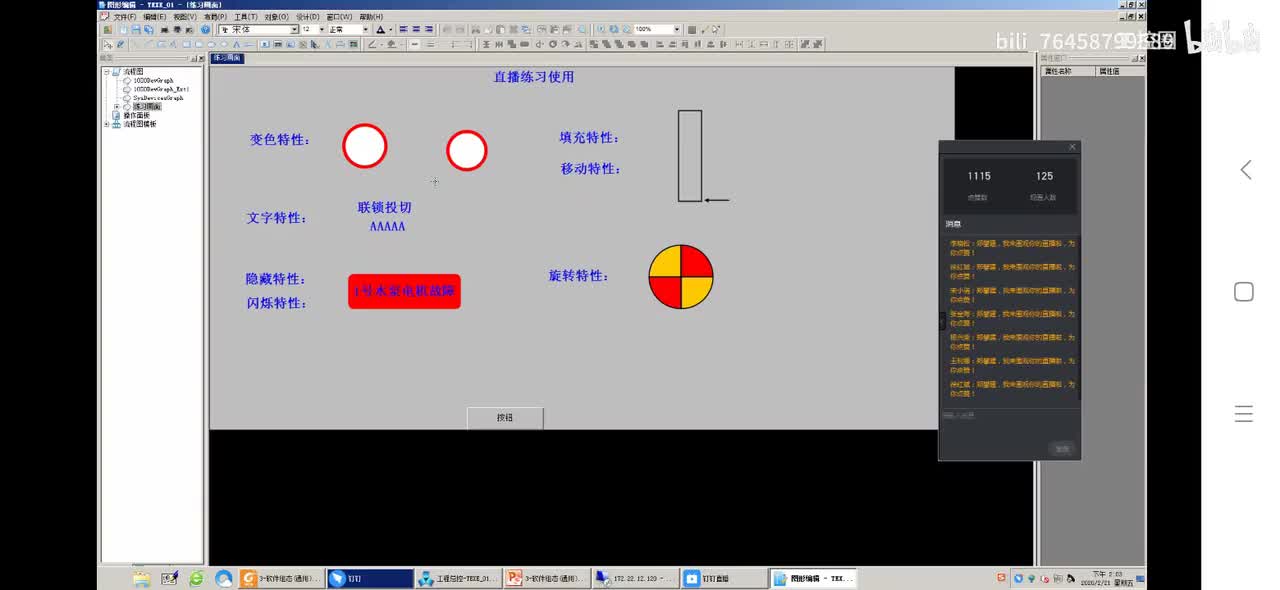Select 10200DevGraph in the tree
This screenshot has width=1280, height=590.
(153, 80)
